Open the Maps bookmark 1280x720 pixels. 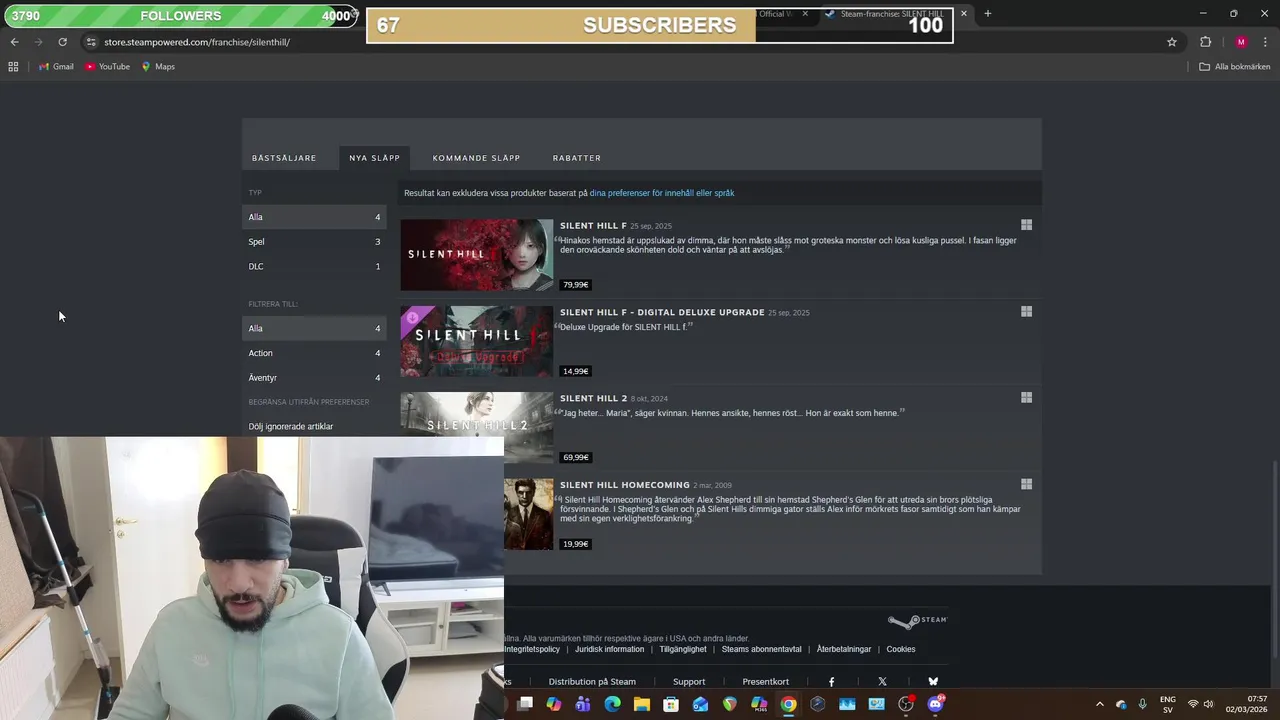coord(158,67)
